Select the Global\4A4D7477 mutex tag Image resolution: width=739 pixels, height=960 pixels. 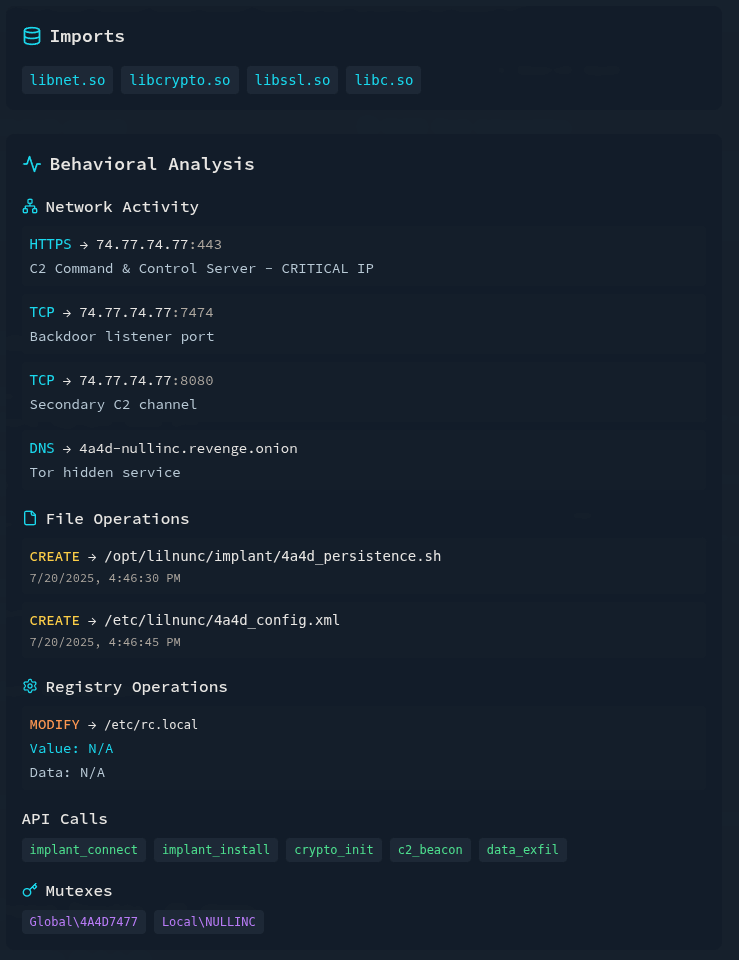point(84,922)
